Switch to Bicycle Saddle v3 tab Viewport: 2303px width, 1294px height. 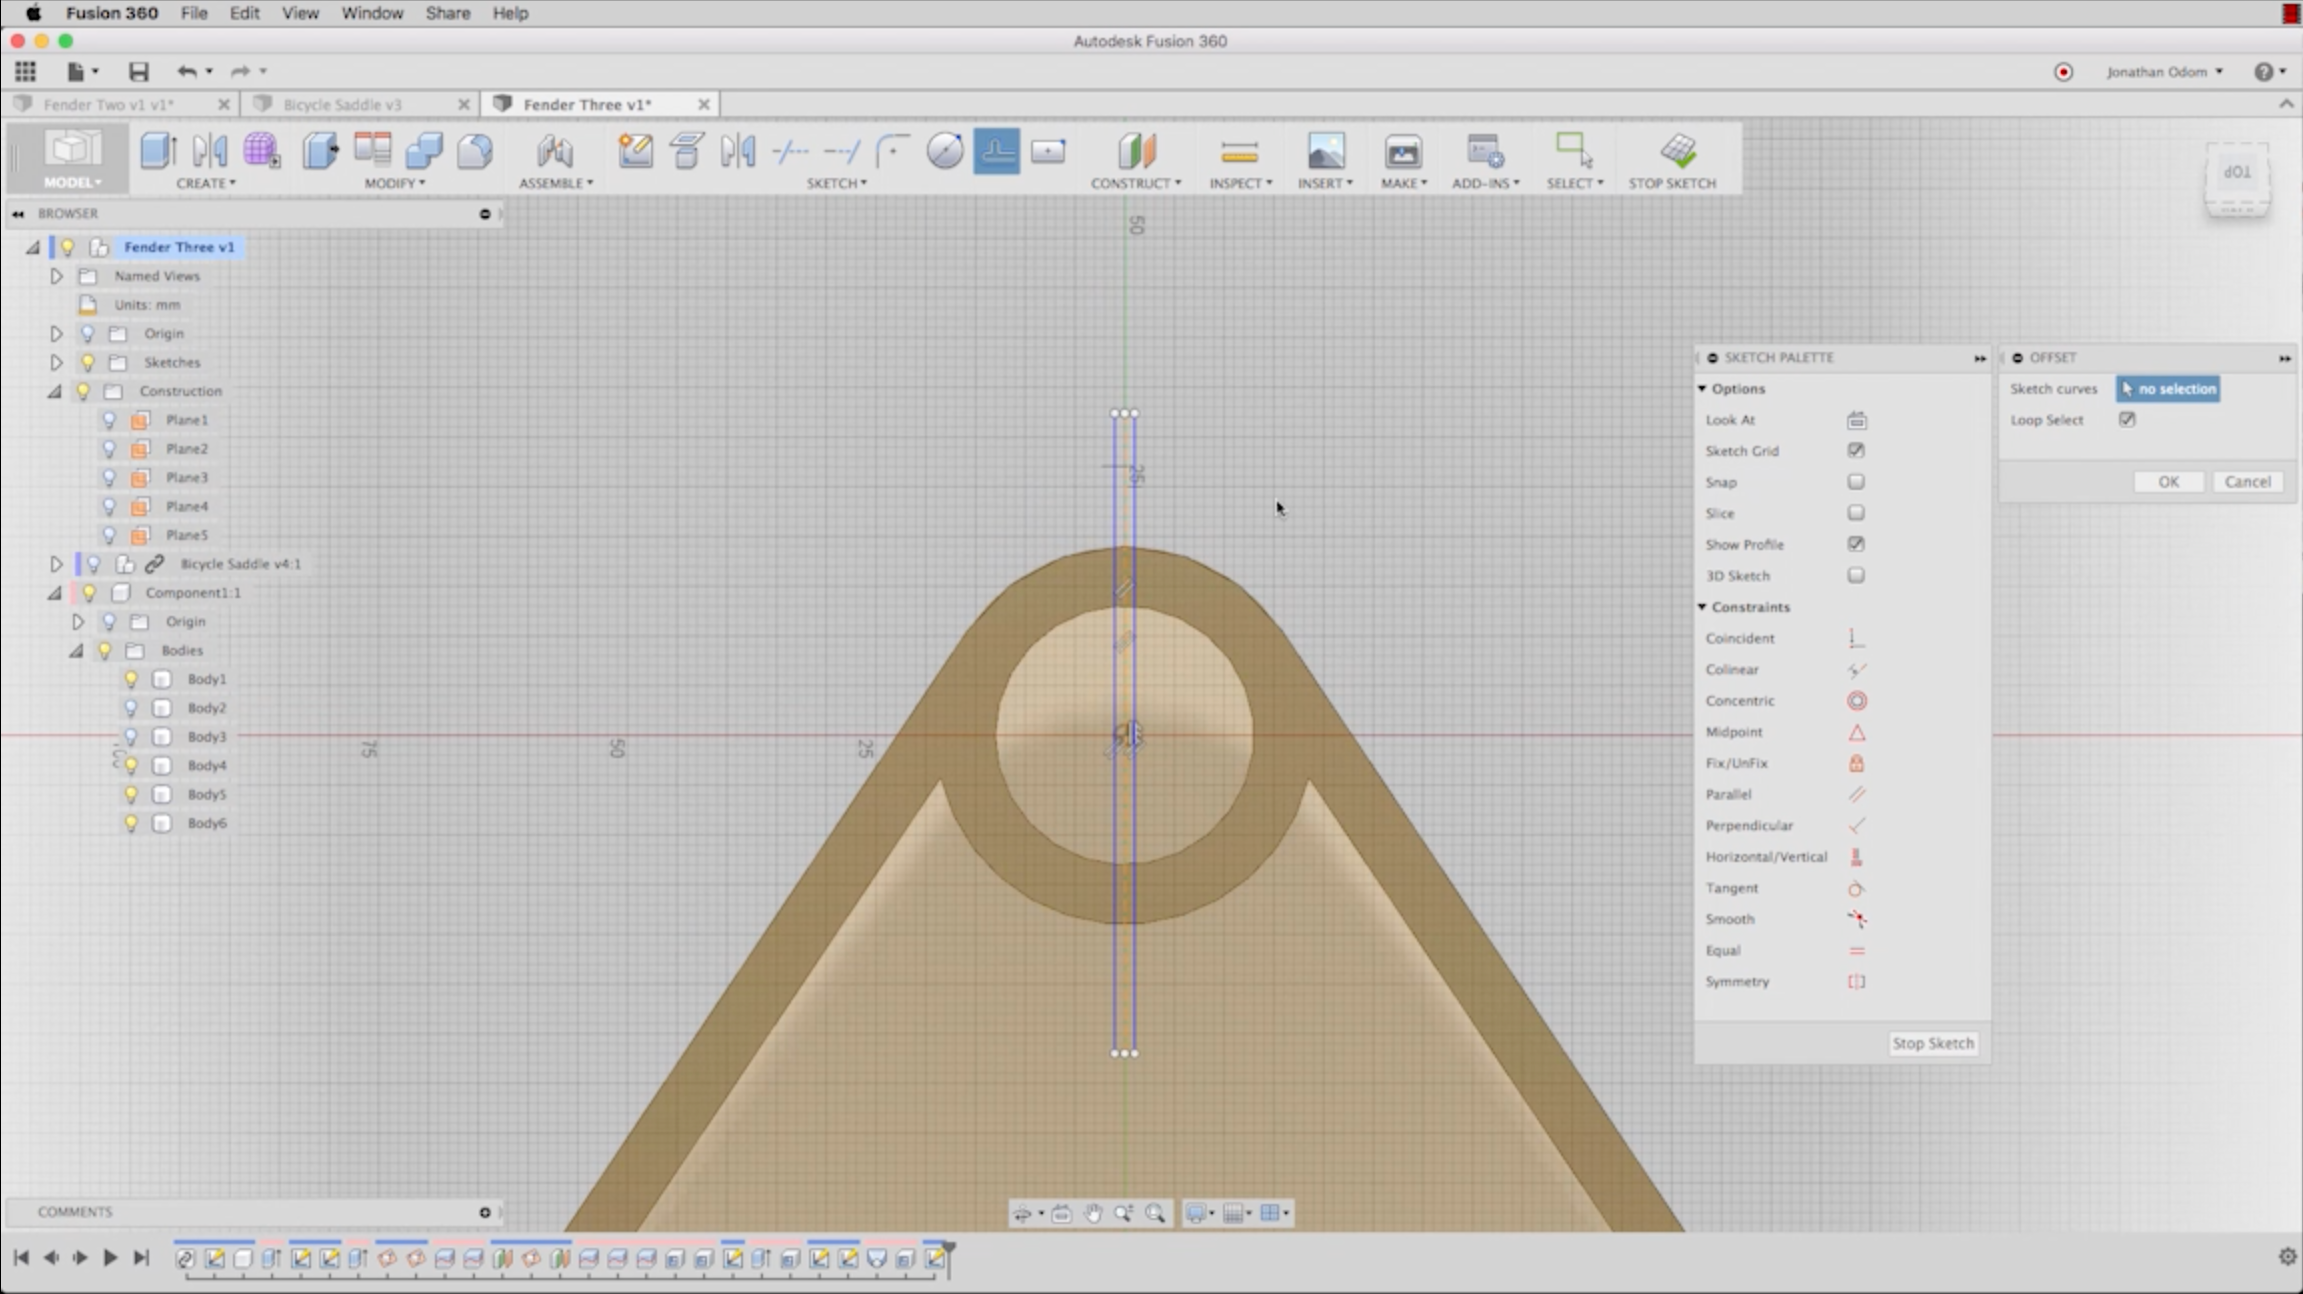coord(342,104)
